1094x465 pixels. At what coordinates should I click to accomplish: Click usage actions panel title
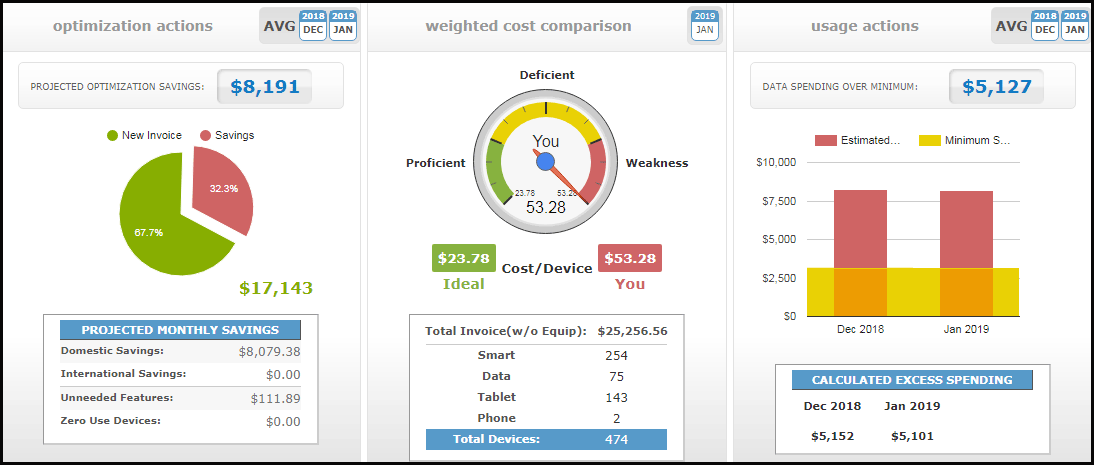[x=864, y=27]
